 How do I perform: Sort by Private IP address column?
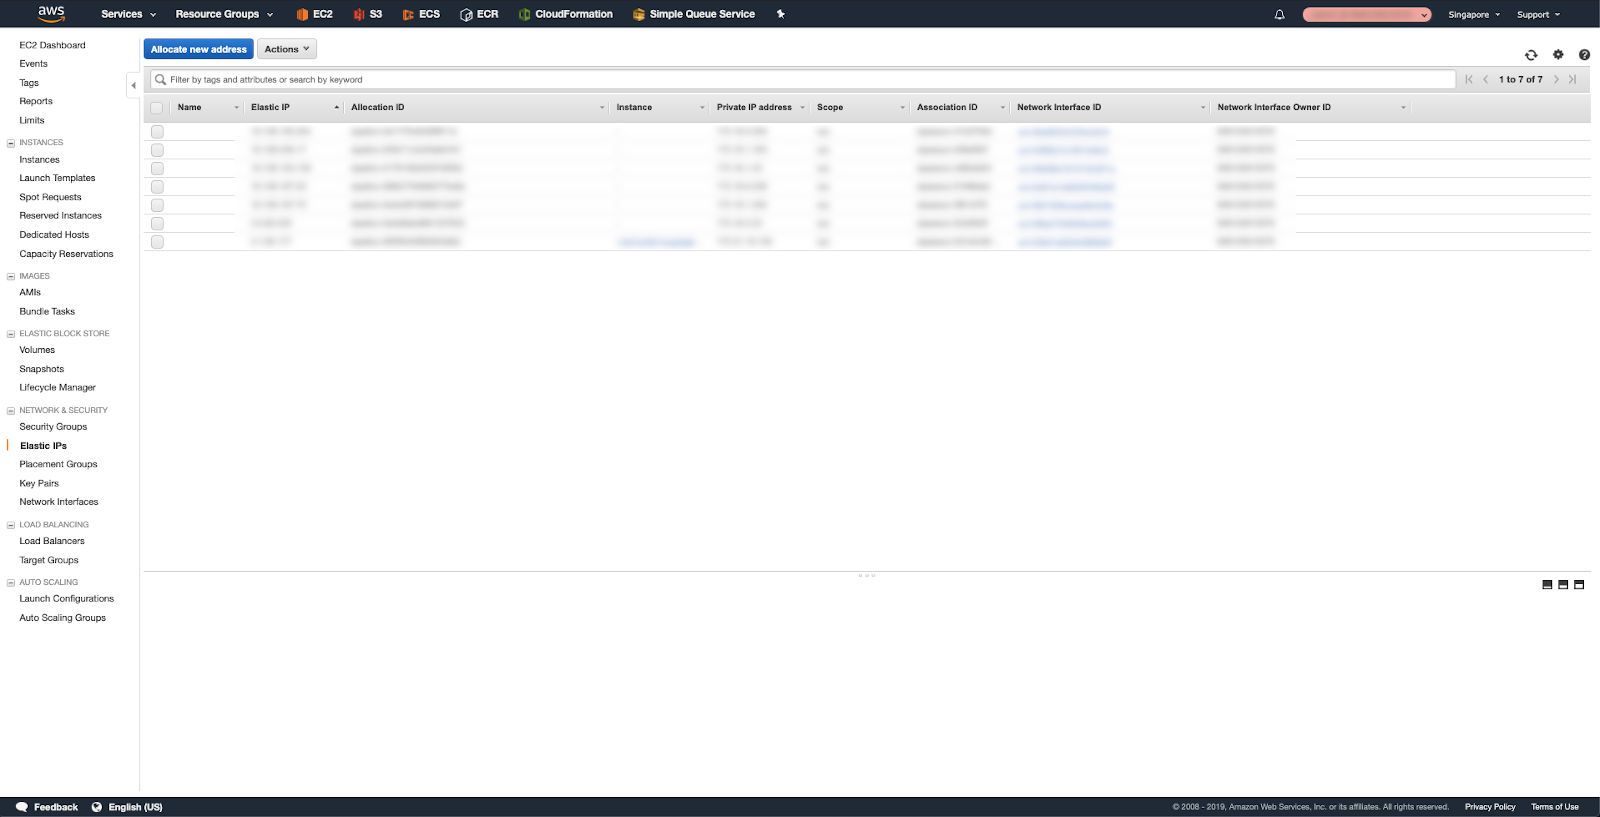[759, 107]
